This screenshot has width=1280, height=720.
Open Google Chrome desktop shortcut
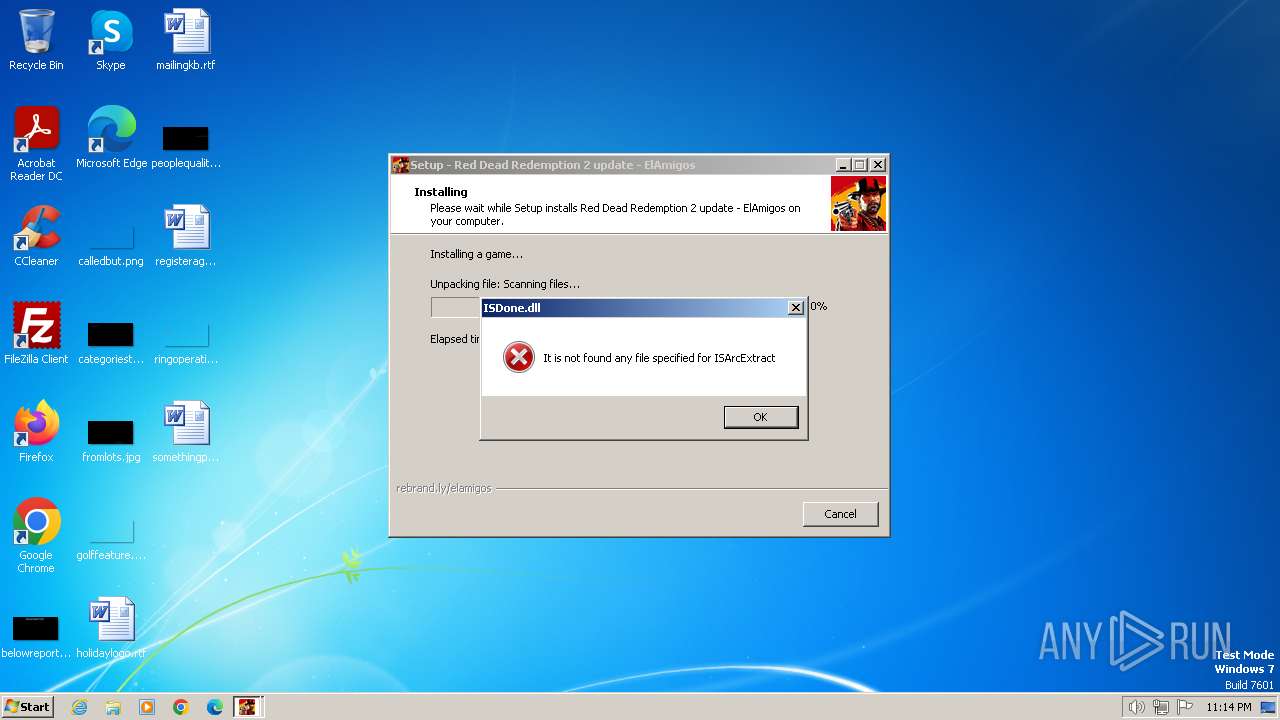pyautogui.click(x=36, y=536)
